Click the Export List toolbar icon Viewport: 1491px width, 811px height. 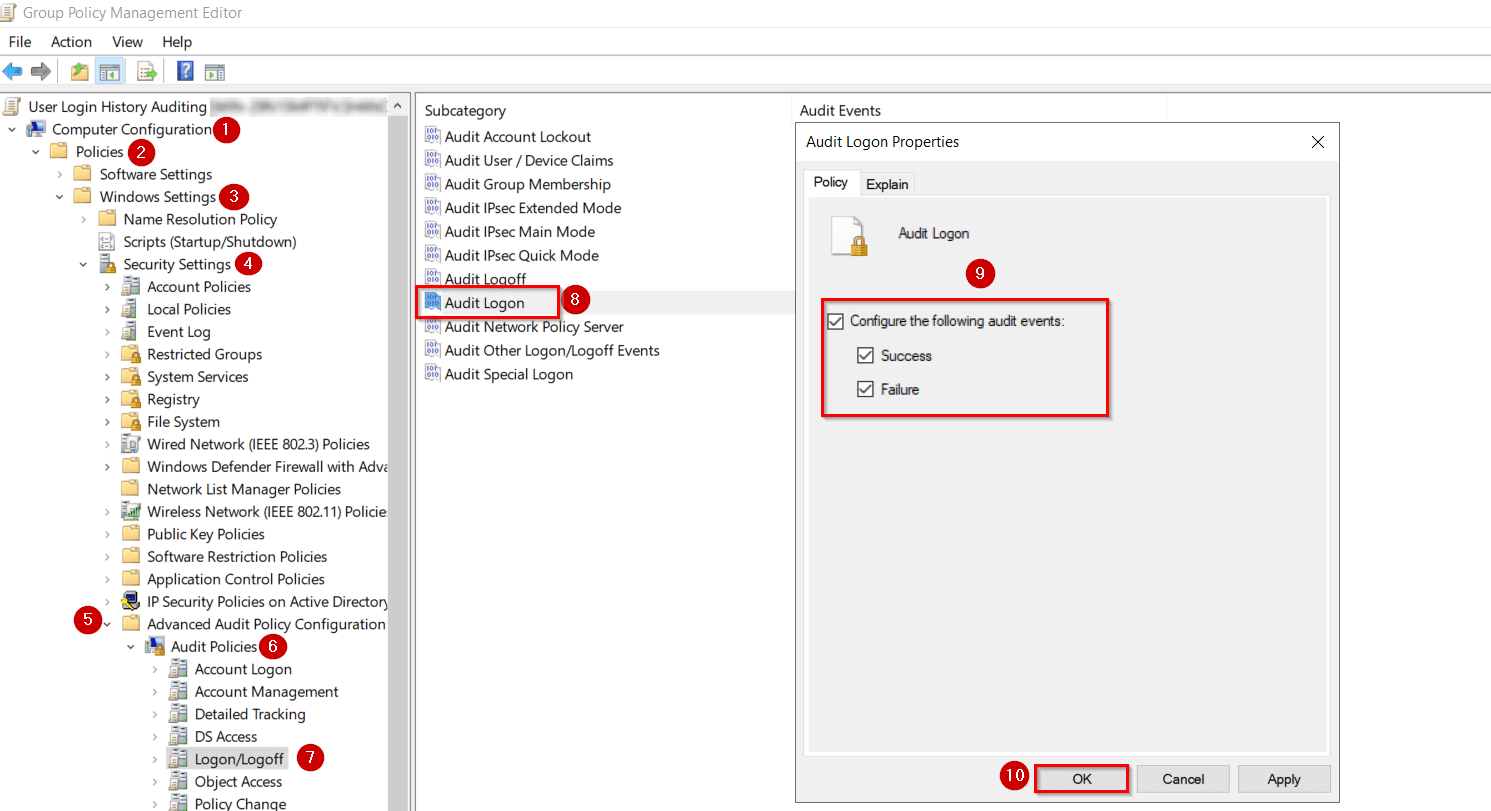coord(146,71)
